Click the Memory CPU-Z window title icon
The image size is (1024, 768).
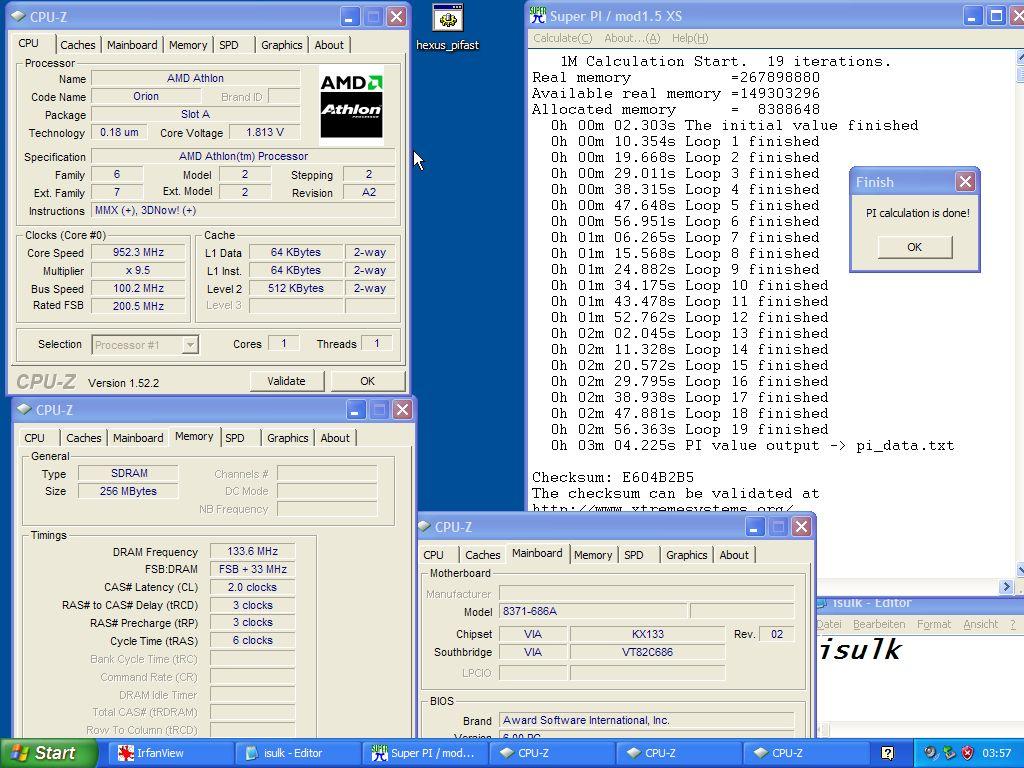coord(25,409)
